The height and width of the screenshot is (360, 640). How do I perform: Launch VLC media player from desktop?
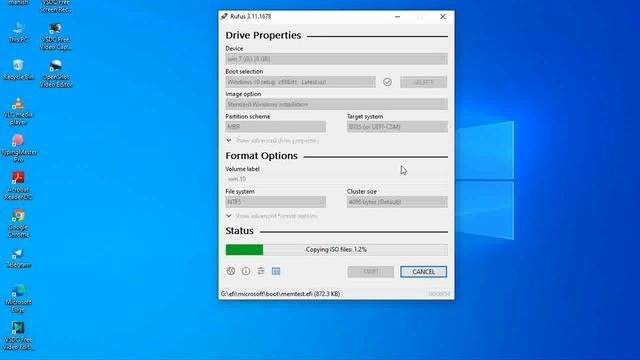18,111
